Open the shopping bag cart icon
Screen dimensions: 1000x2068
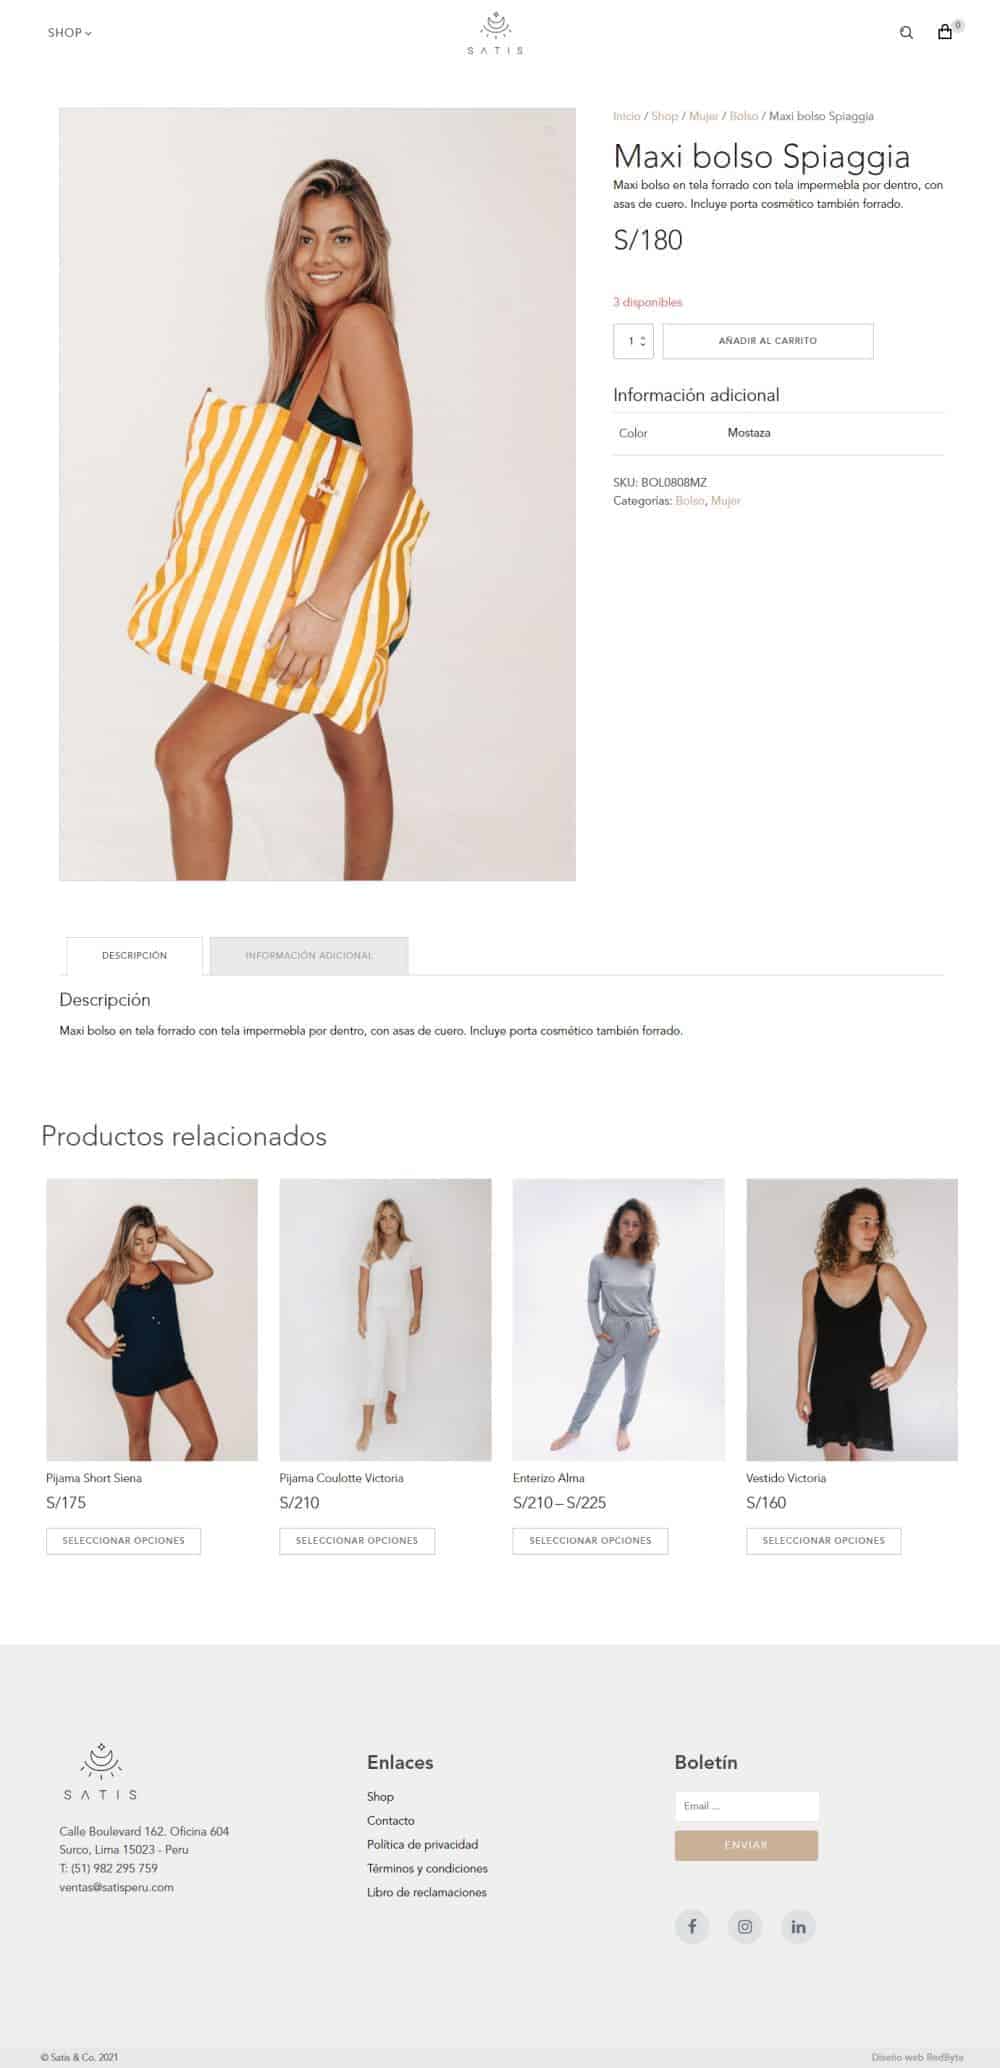945,32
